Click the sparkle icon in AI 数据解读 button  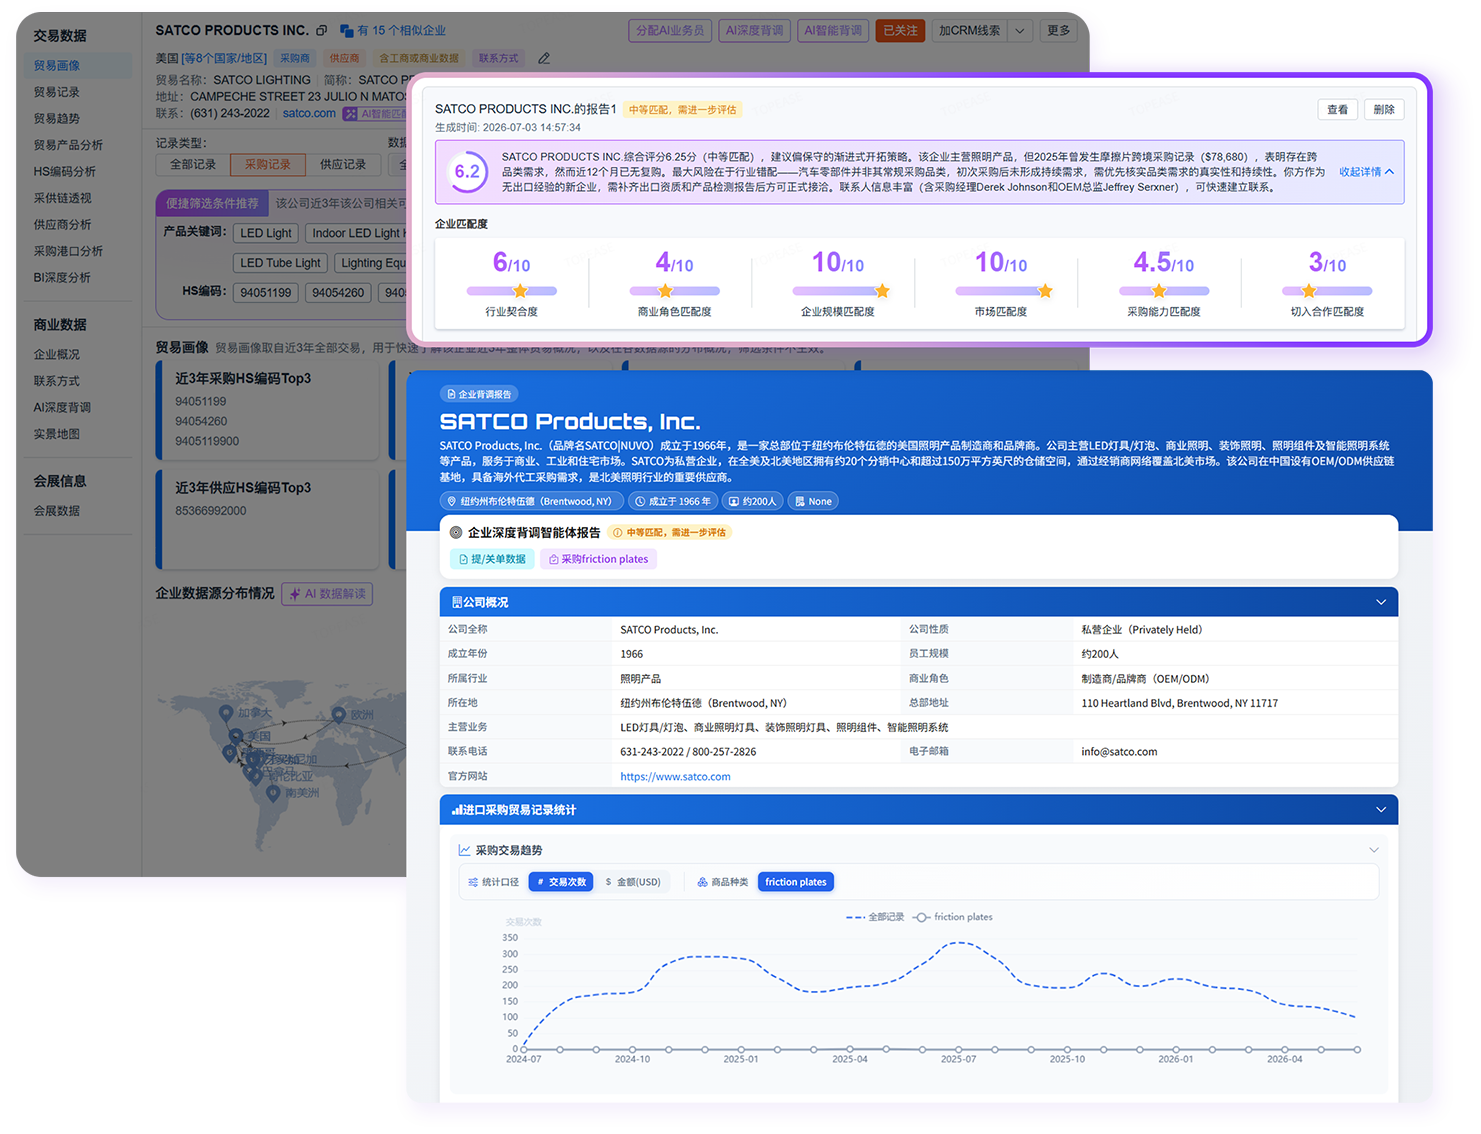coord(295,594)
